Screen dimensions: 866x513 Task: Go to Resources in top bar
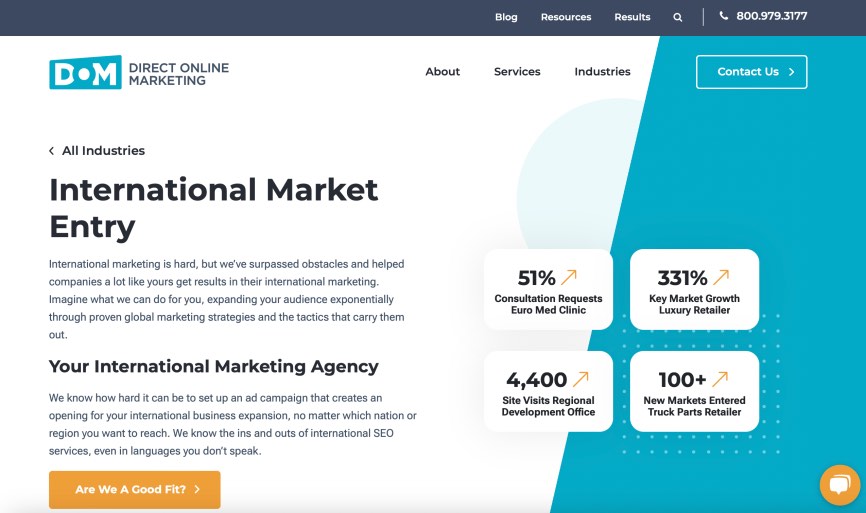click(566, 17)
